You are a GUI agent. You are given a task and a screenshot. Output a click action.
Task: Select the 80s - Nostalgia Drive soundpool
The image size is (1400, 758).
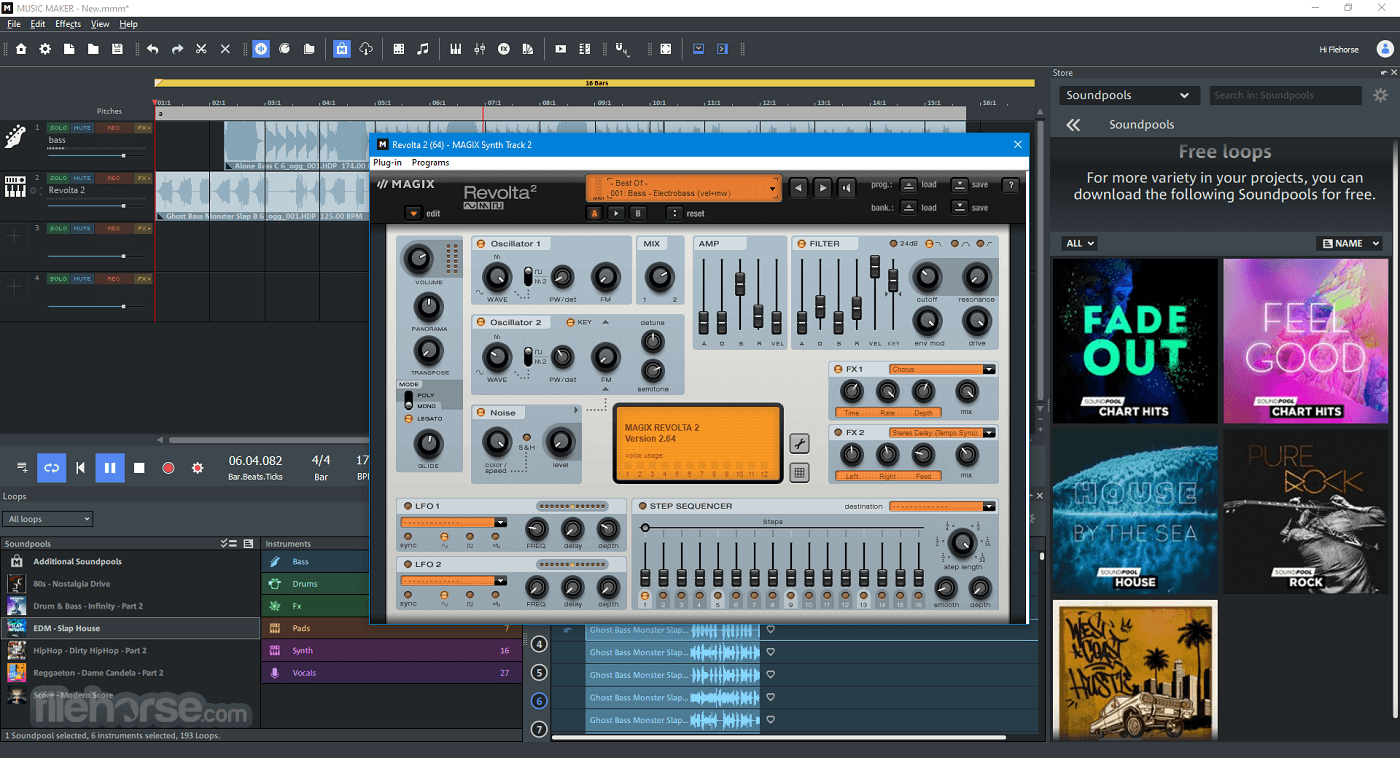click(x=130, y=584)
